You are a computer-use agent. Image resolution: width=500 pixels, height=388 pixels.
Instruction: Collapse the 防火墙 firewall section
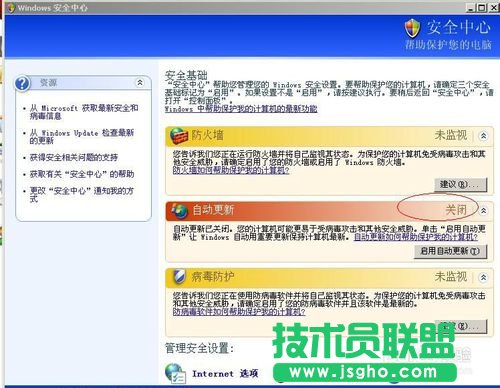(x=483, y=136)
